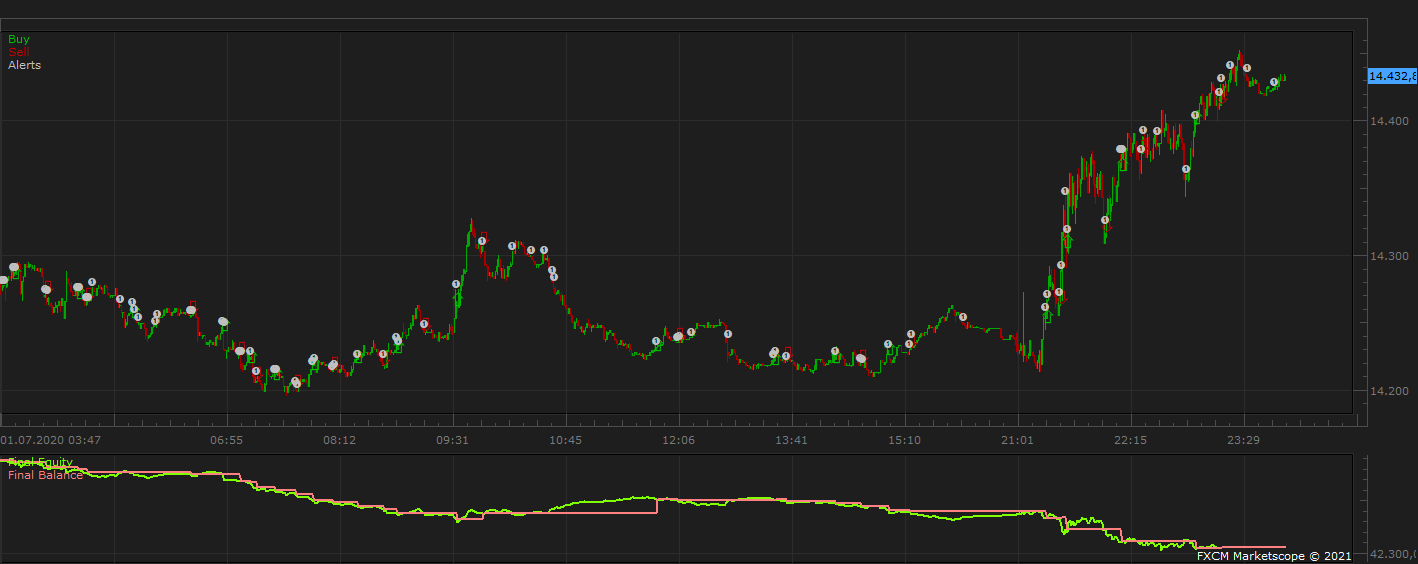This screenshot has height=564, width=1418.
Task: Click the Final Balance legend label
Action: click(45, 475)
